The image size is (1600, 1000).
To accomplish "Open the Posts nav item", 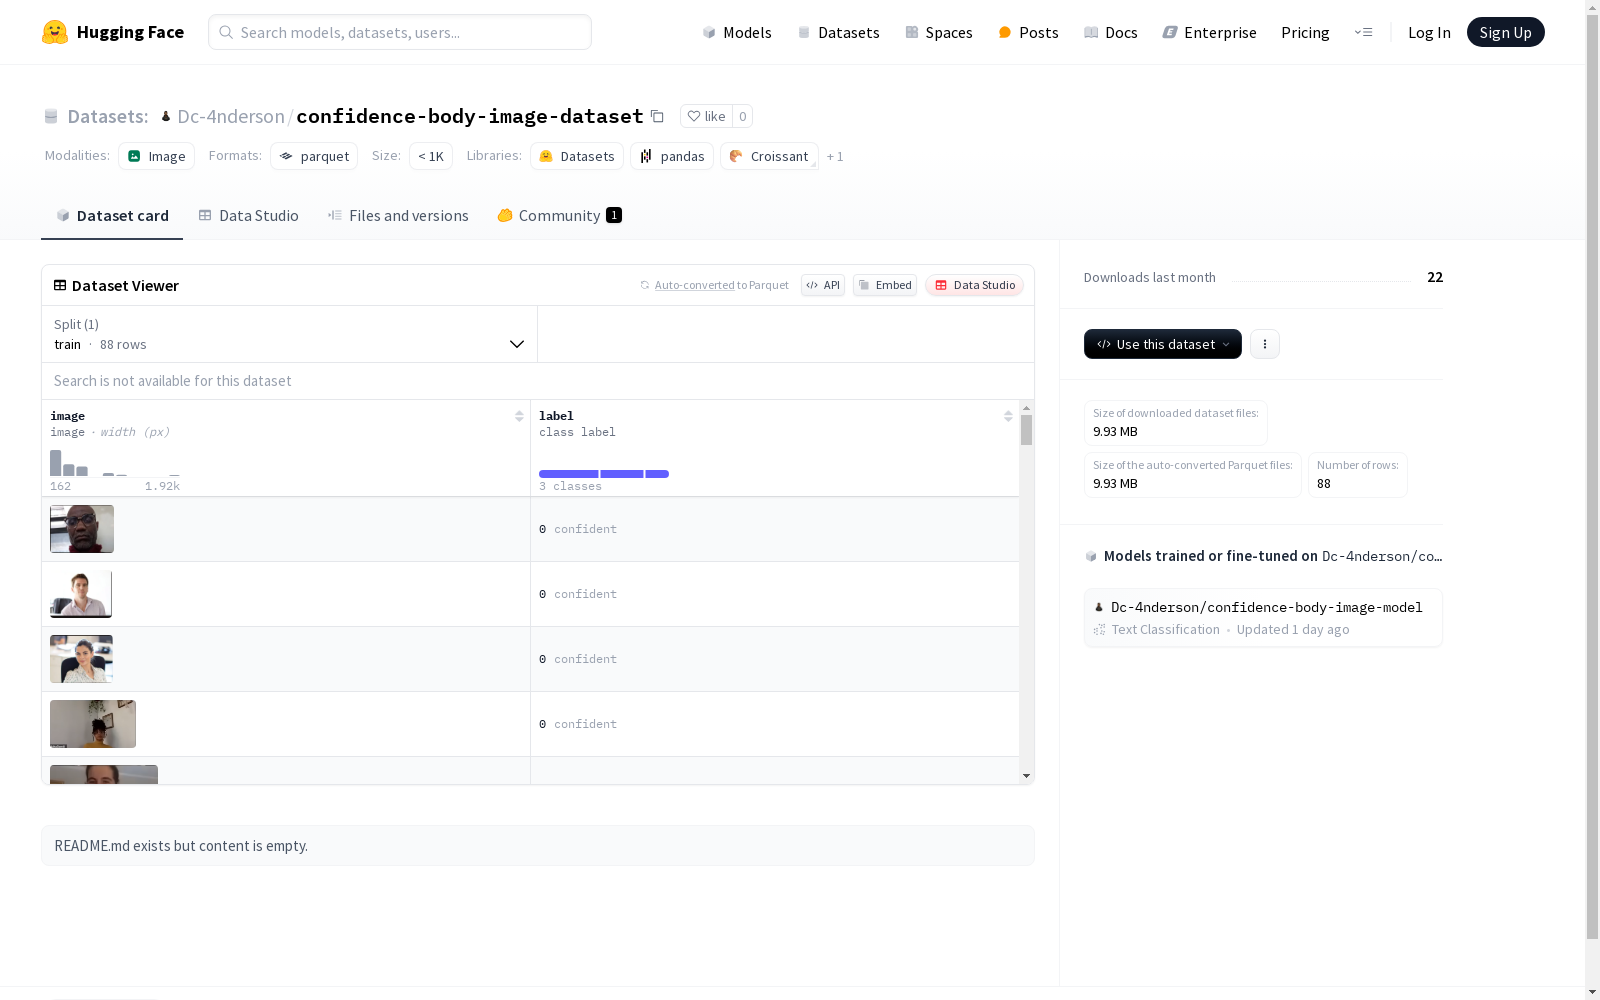I will tap(1029, 32).
